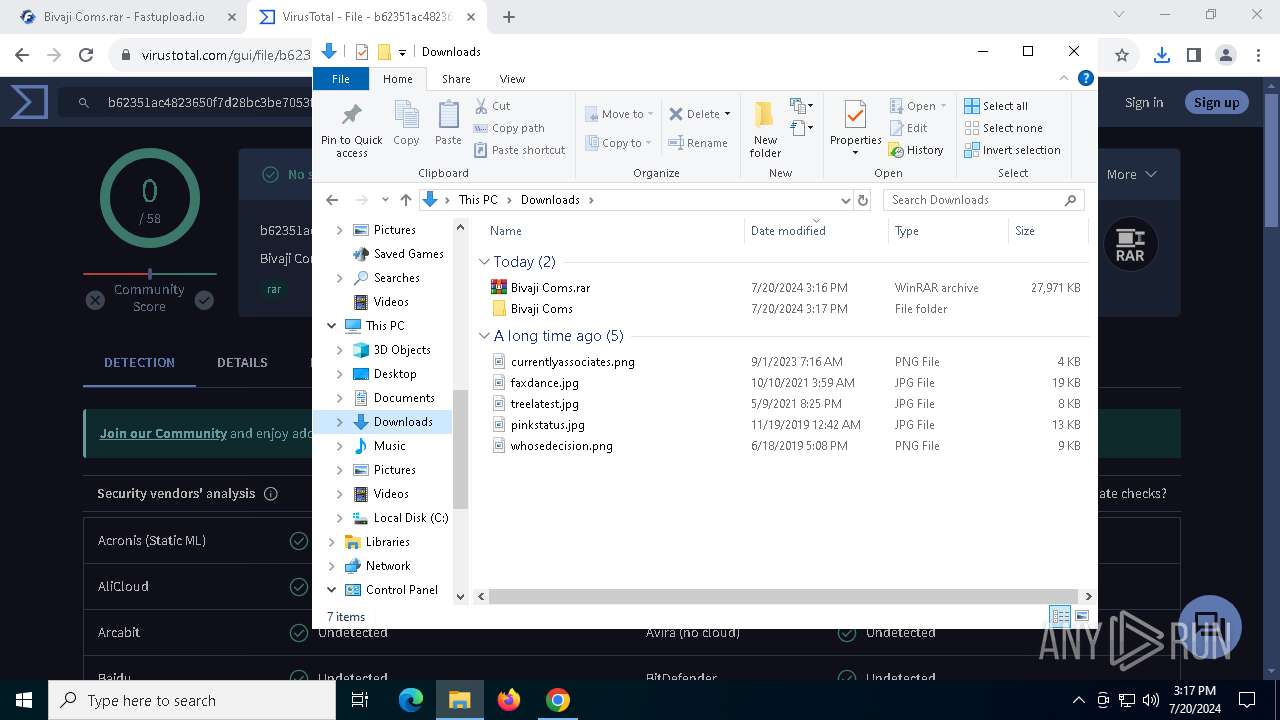1280x720 pixels.
Task: Open the address bar history dropdown
Action: click(846, 200)
